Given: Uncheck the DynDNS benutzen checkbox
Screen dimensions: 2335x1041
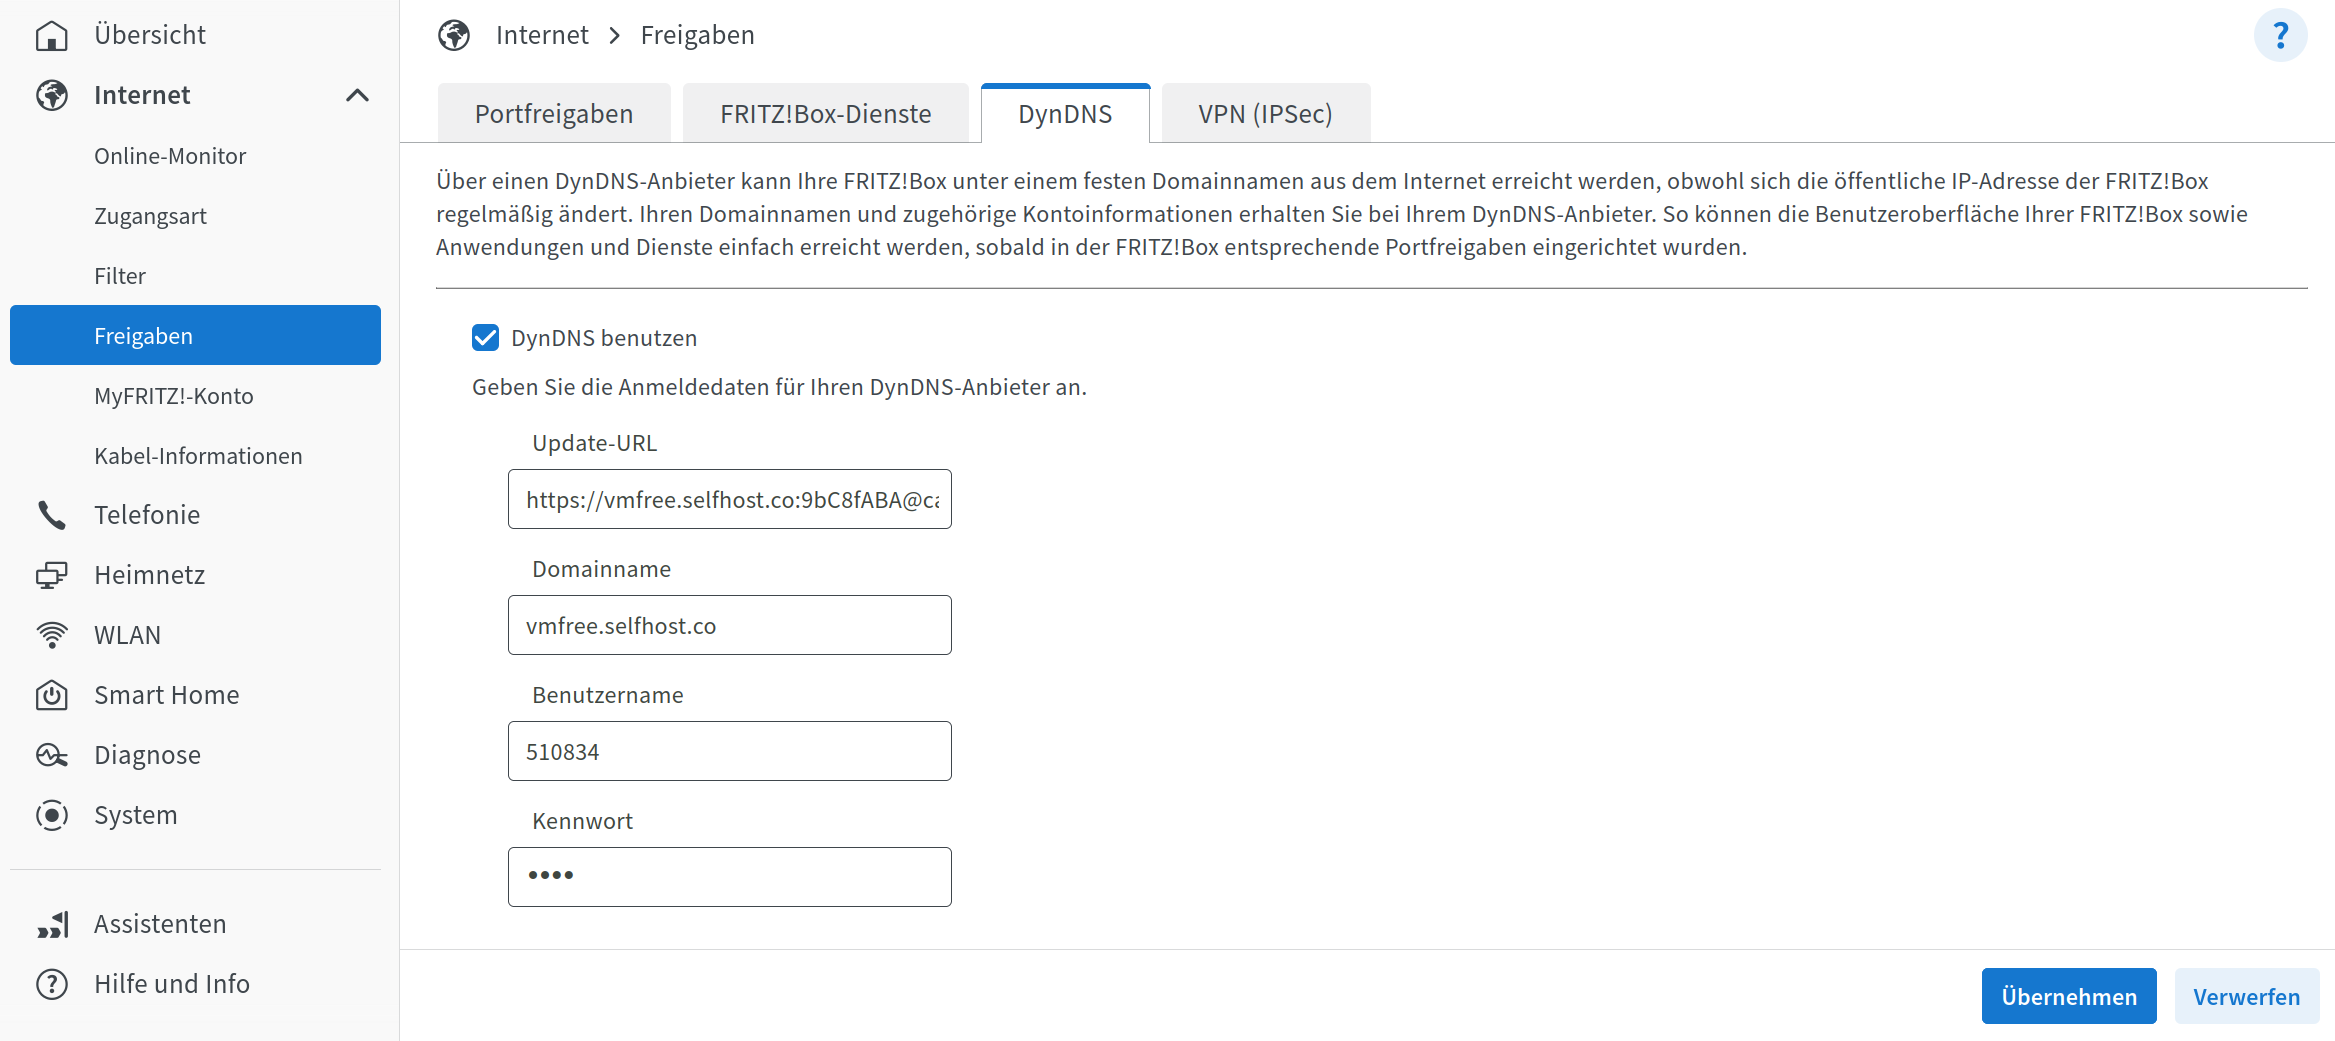Looking at the screenshot, I should [x=486, y=338].
